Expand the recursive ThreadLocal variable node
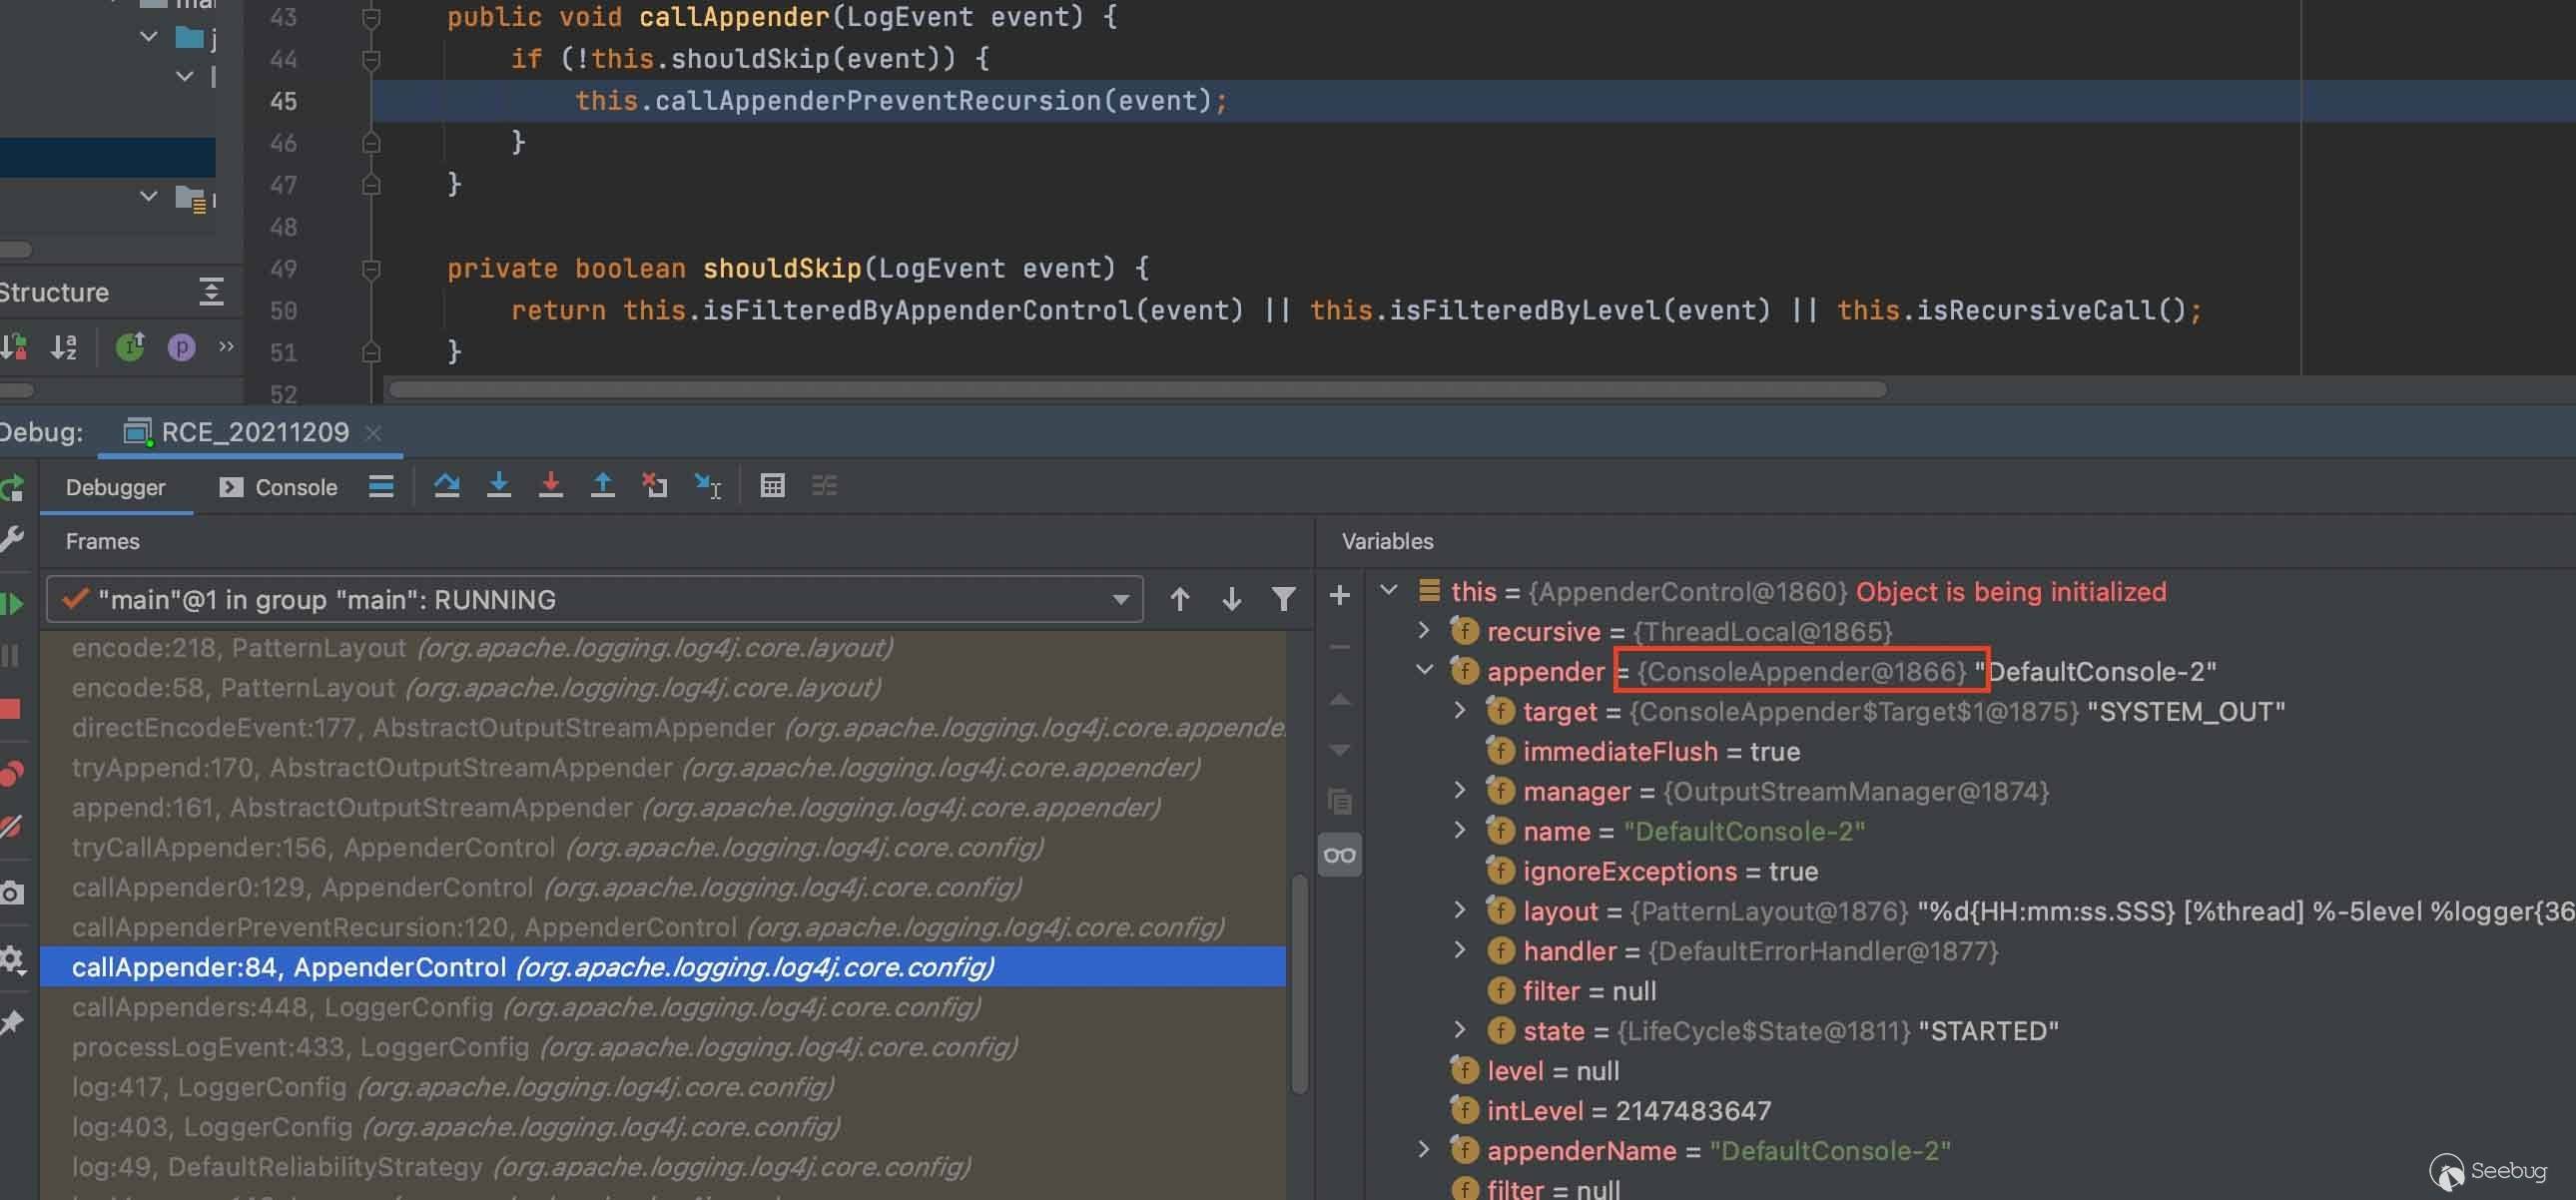2576x1200 pixels. click(1424, 631)
